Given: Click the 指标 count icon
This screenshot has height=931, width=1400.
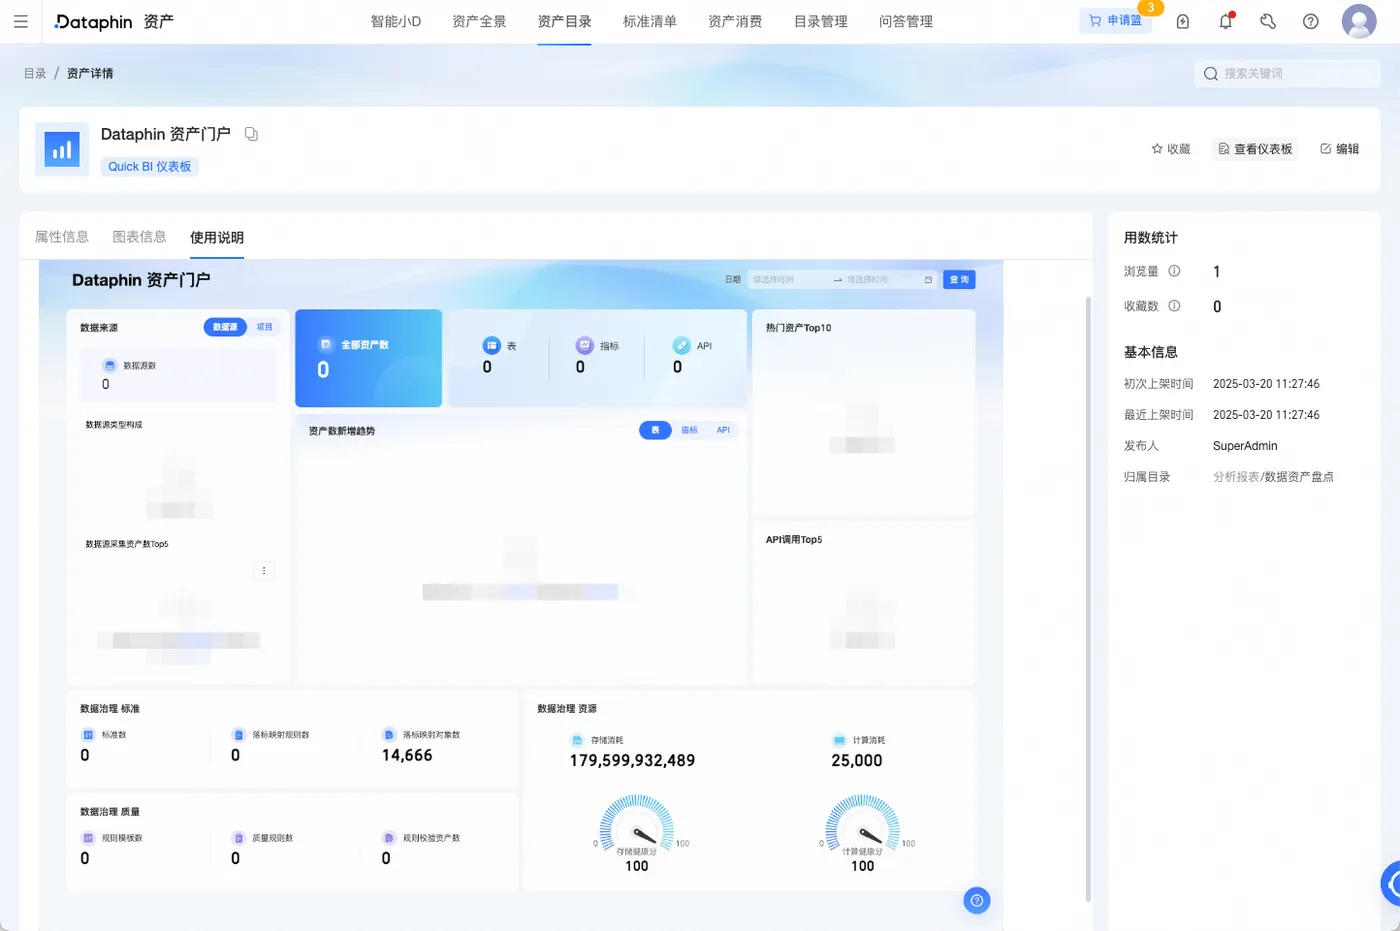Looking at the screenshot, I should (585, 346).
